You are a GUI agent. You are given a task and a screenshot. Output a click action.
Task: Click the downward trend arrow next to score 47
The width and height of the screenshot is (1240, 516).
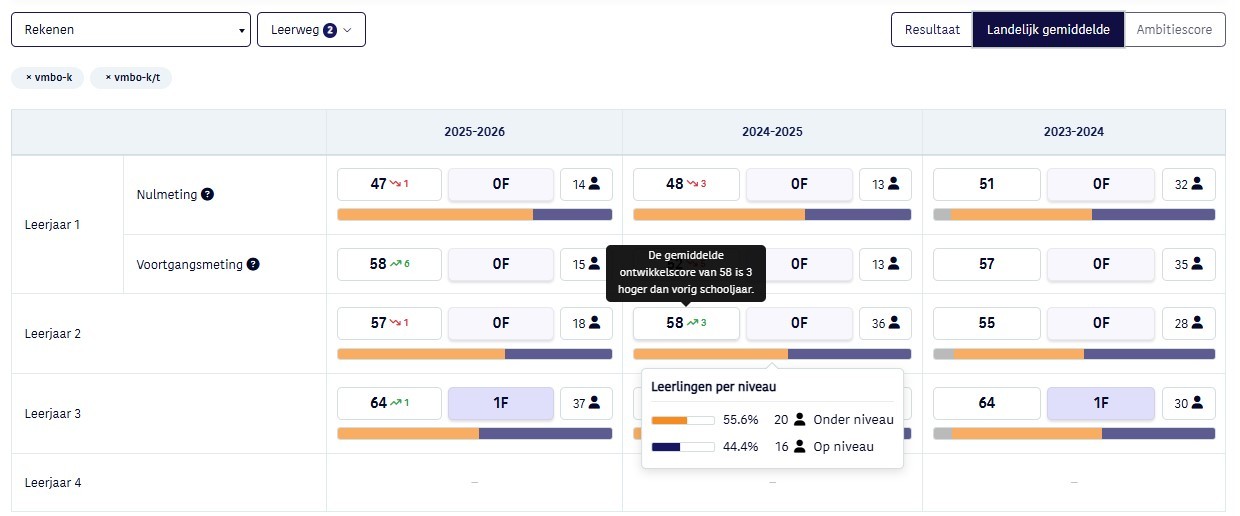(x=395, y=184)
